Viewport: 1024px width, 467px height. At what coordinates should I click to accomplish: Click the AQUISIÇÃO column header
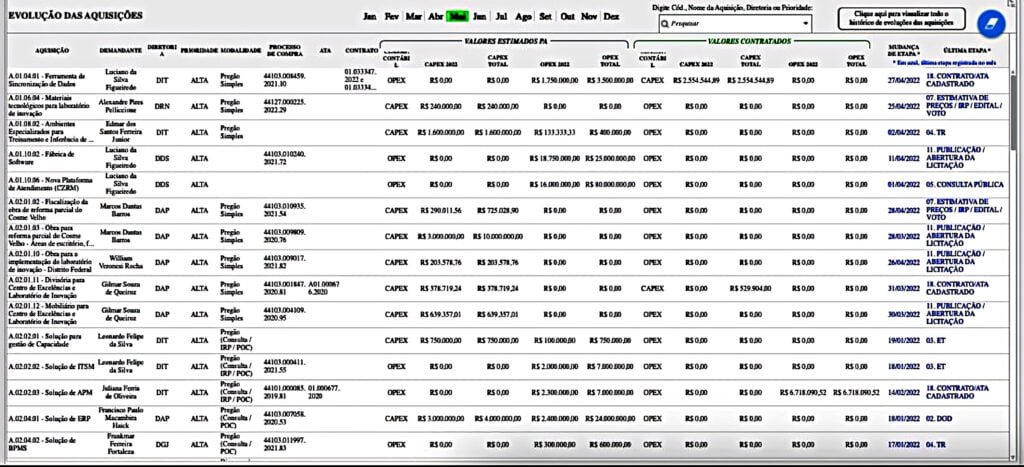(51, 49)
